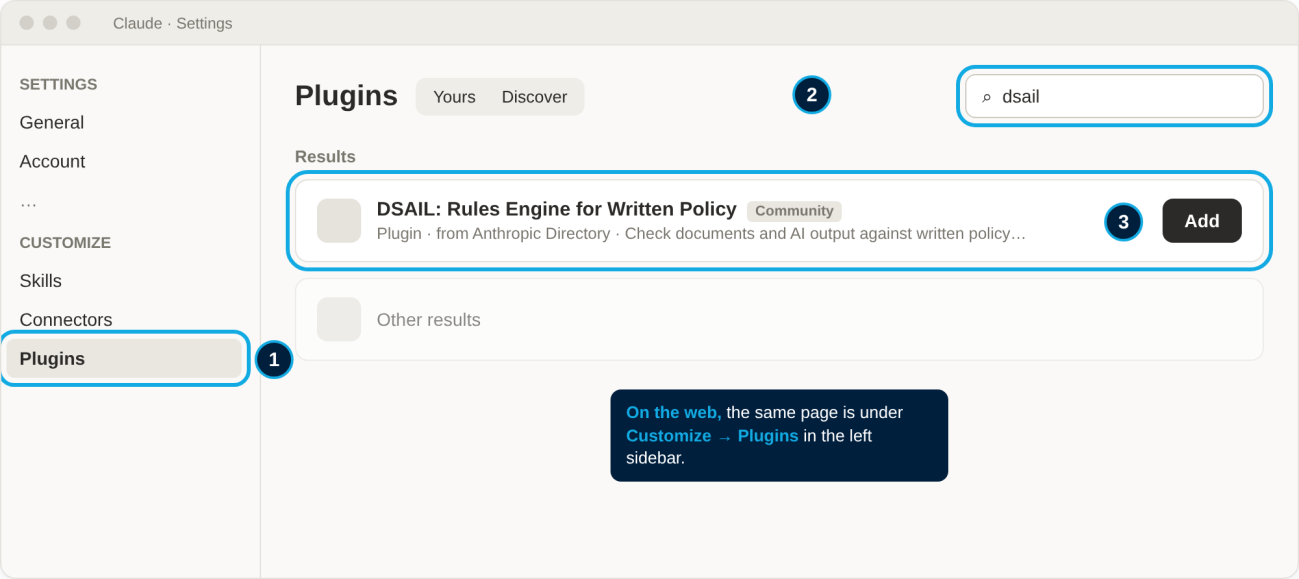Switch to the Discover tab

pyautogui.click(x=534, y=97)
